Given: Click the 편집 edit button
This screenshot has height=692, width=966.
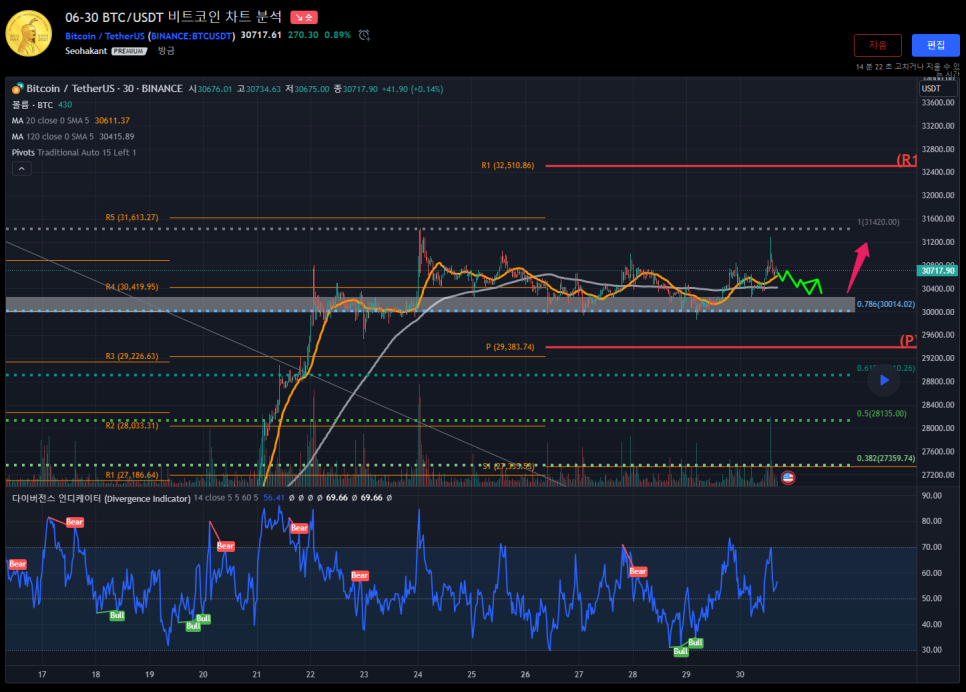Looking at the screenshot, I should pos(935,45).
